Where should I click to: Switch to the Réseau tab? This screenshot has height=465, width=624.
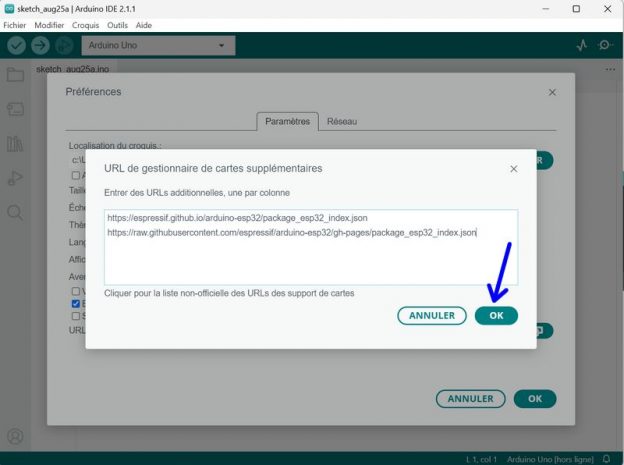pos(341,121)
